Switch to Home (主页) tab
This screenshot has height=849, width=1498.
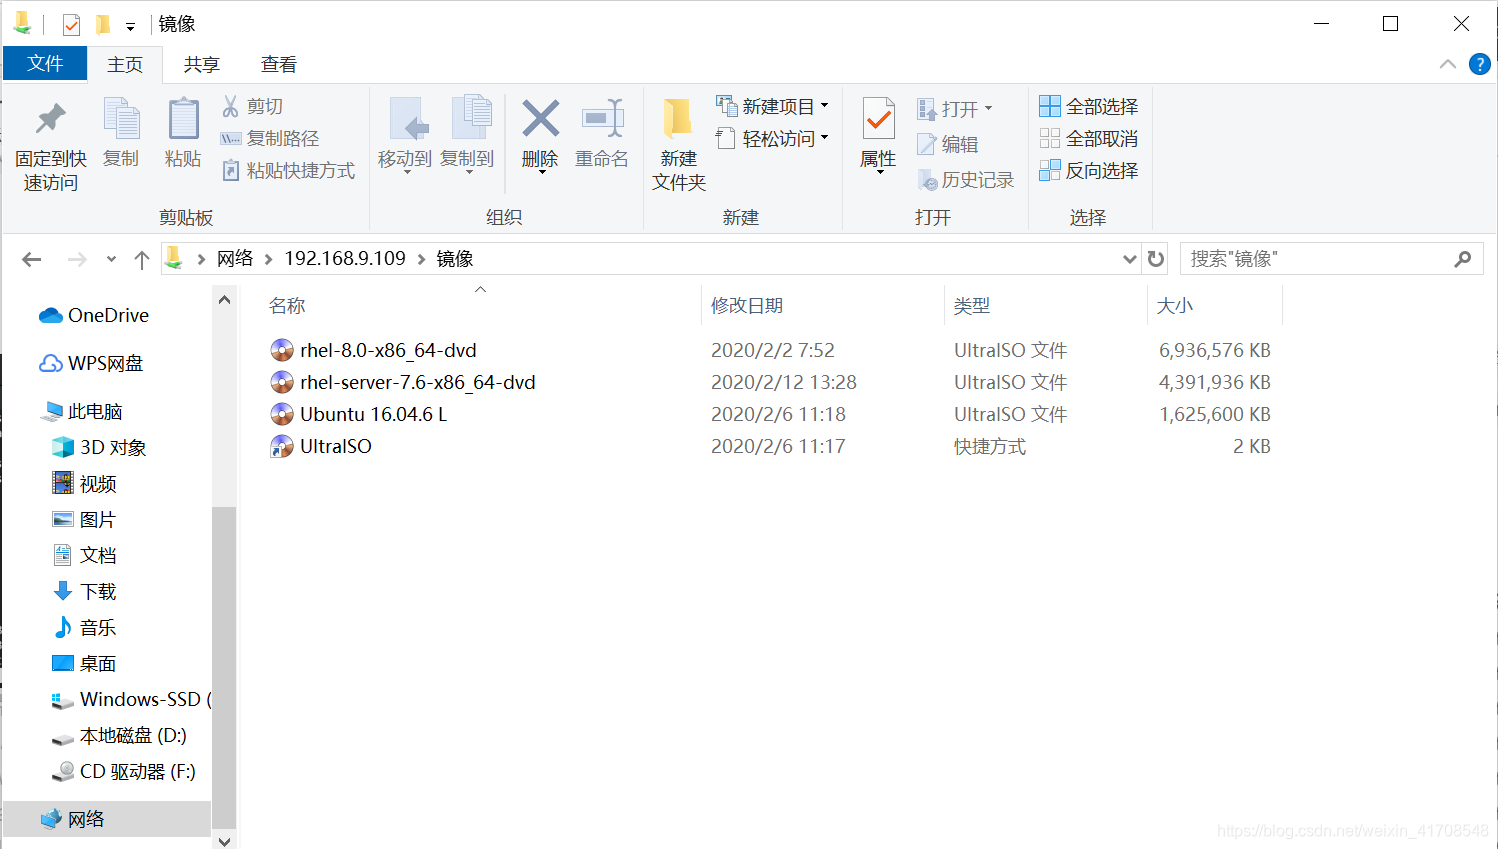pos(125,64)
